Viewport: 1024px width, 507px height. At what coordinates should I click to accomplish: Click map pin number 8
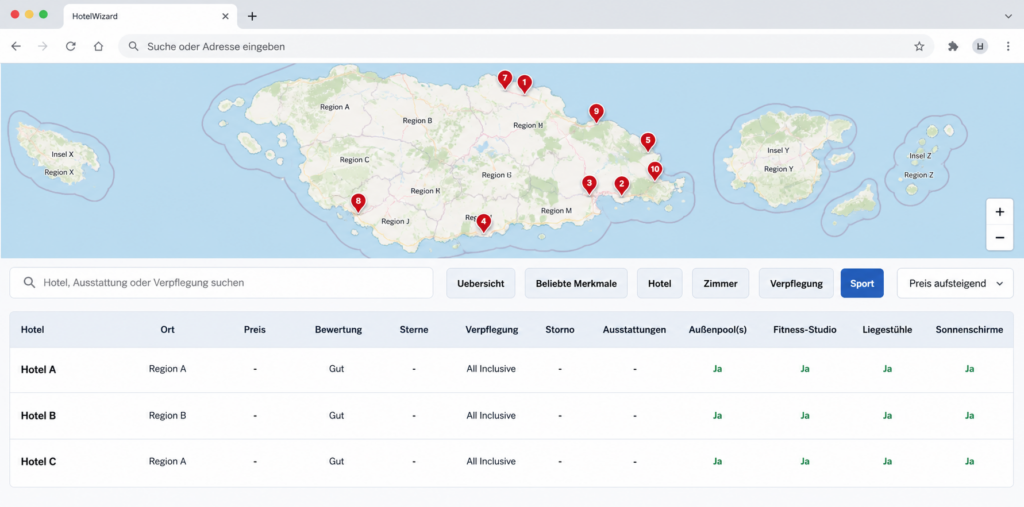[357, 202]
